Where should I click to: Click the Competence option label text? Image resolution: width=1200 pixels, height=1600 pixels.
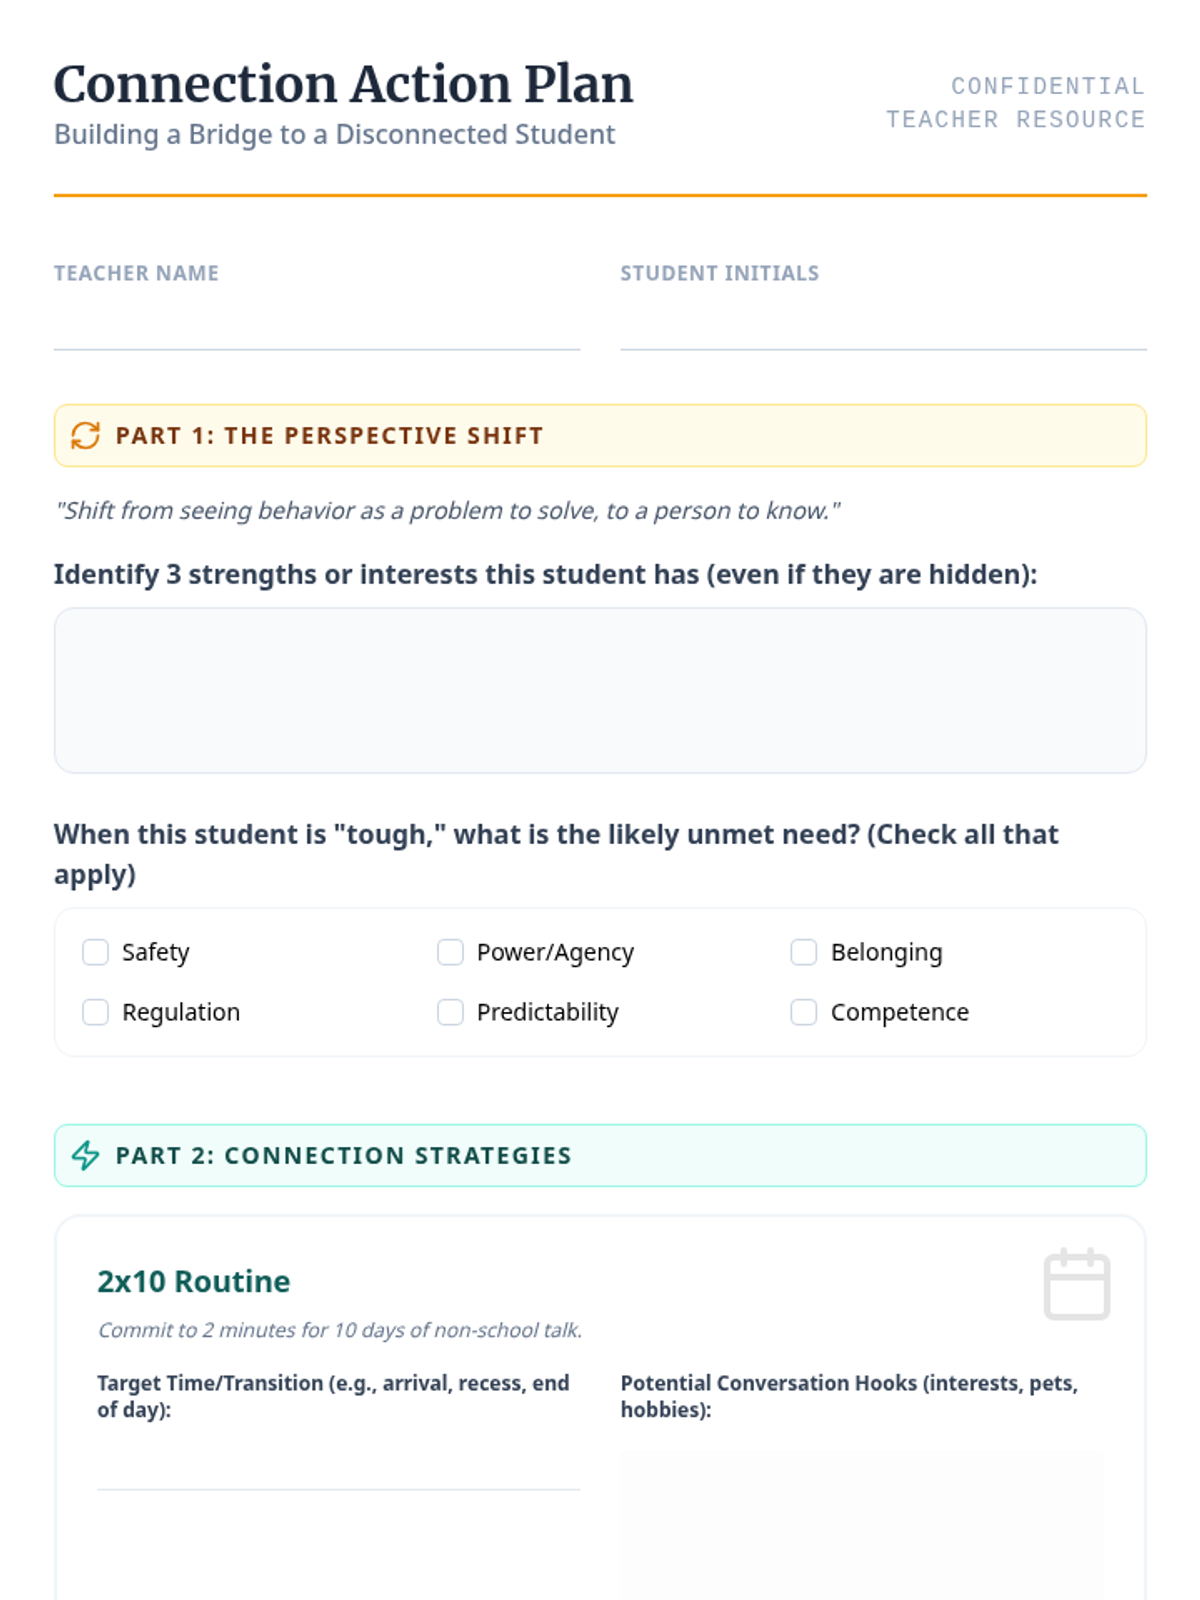pyautogui.click(x=899, y=1012)
